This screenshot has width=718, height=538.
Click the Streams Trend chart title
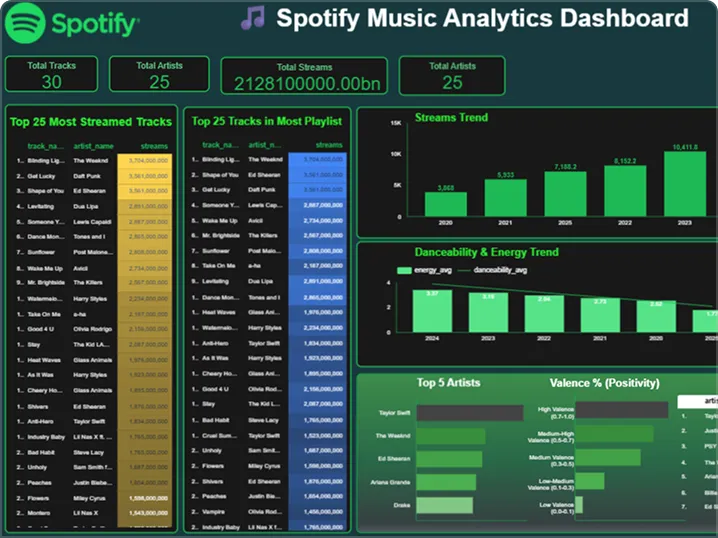(x=451, y=118)
